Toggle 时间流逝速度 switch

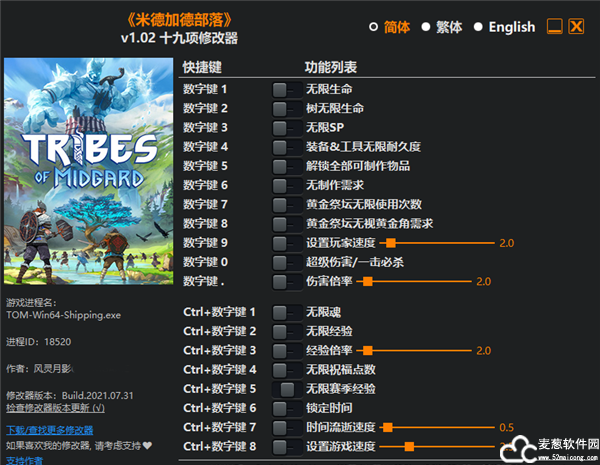[287, 427]
